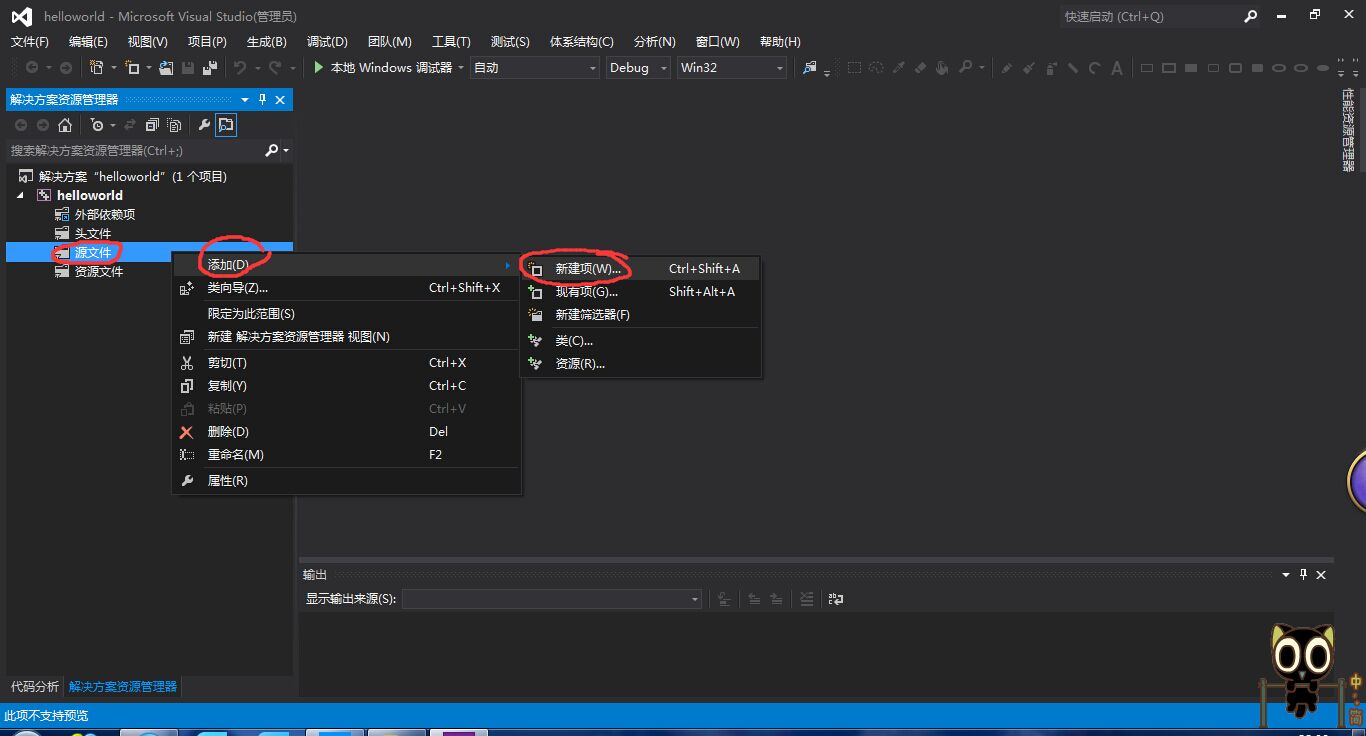
Task: Select 属性(R) in the context menu
Action: [346, 481]
